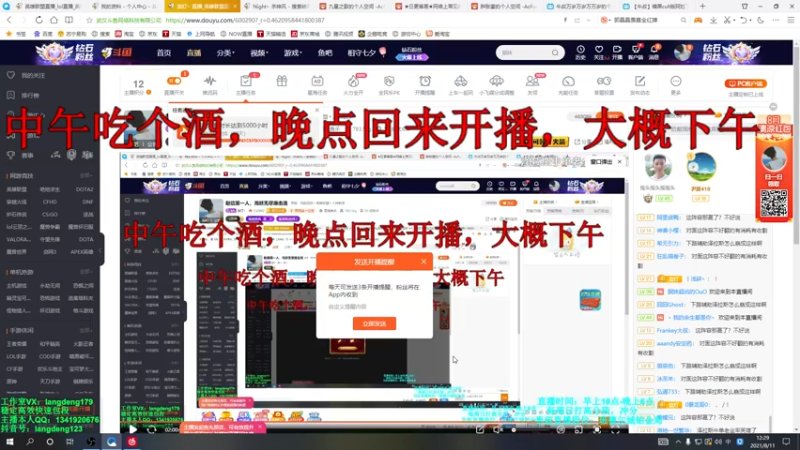
Task: Click the browser address bar URL
Action: 245,20
